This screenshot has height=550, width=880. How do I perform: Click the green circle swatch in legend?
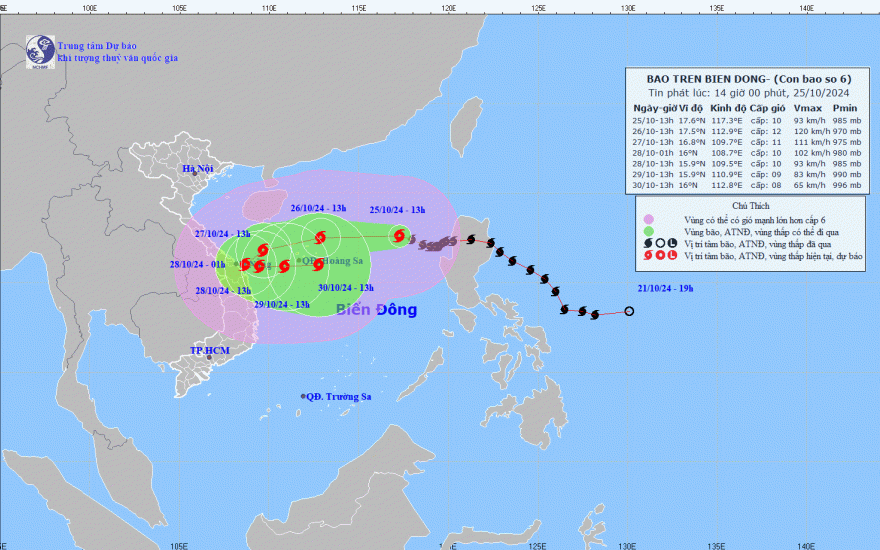(649, 230)
